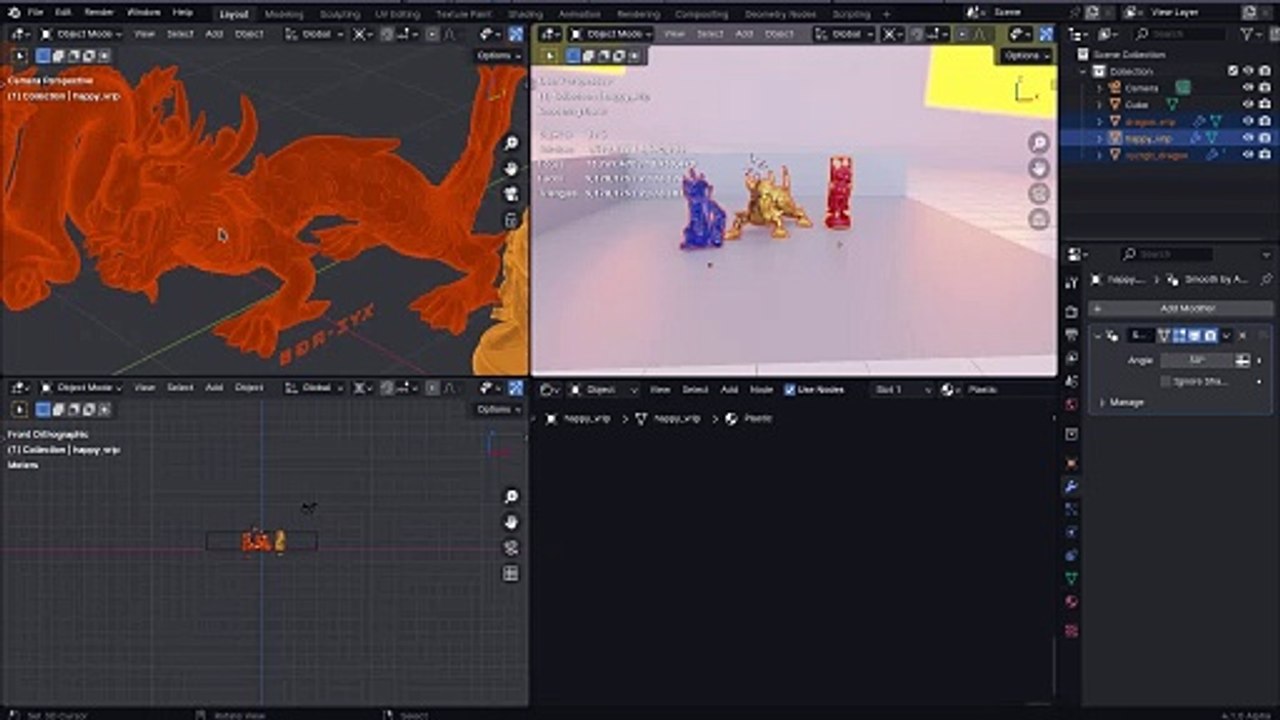Enable the Ignore Sharpness checkbox
This screenshot has width=1280, height=720.
coord(1166,381)
